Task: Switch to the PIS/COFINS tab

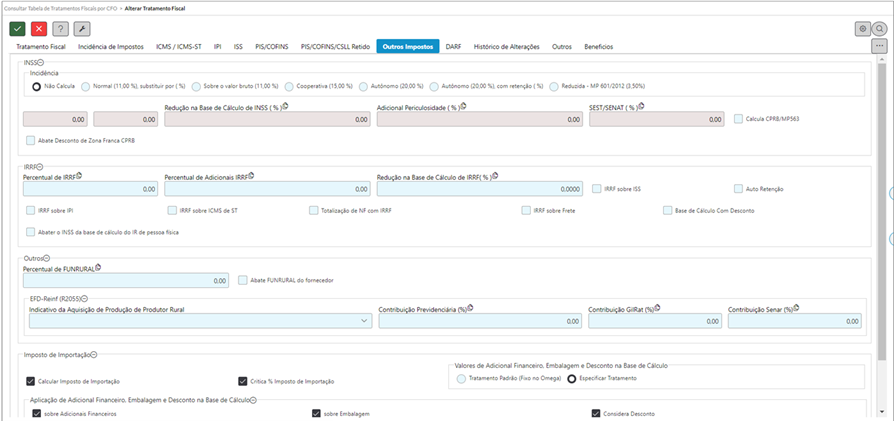Action: click(x=271, y=46)
